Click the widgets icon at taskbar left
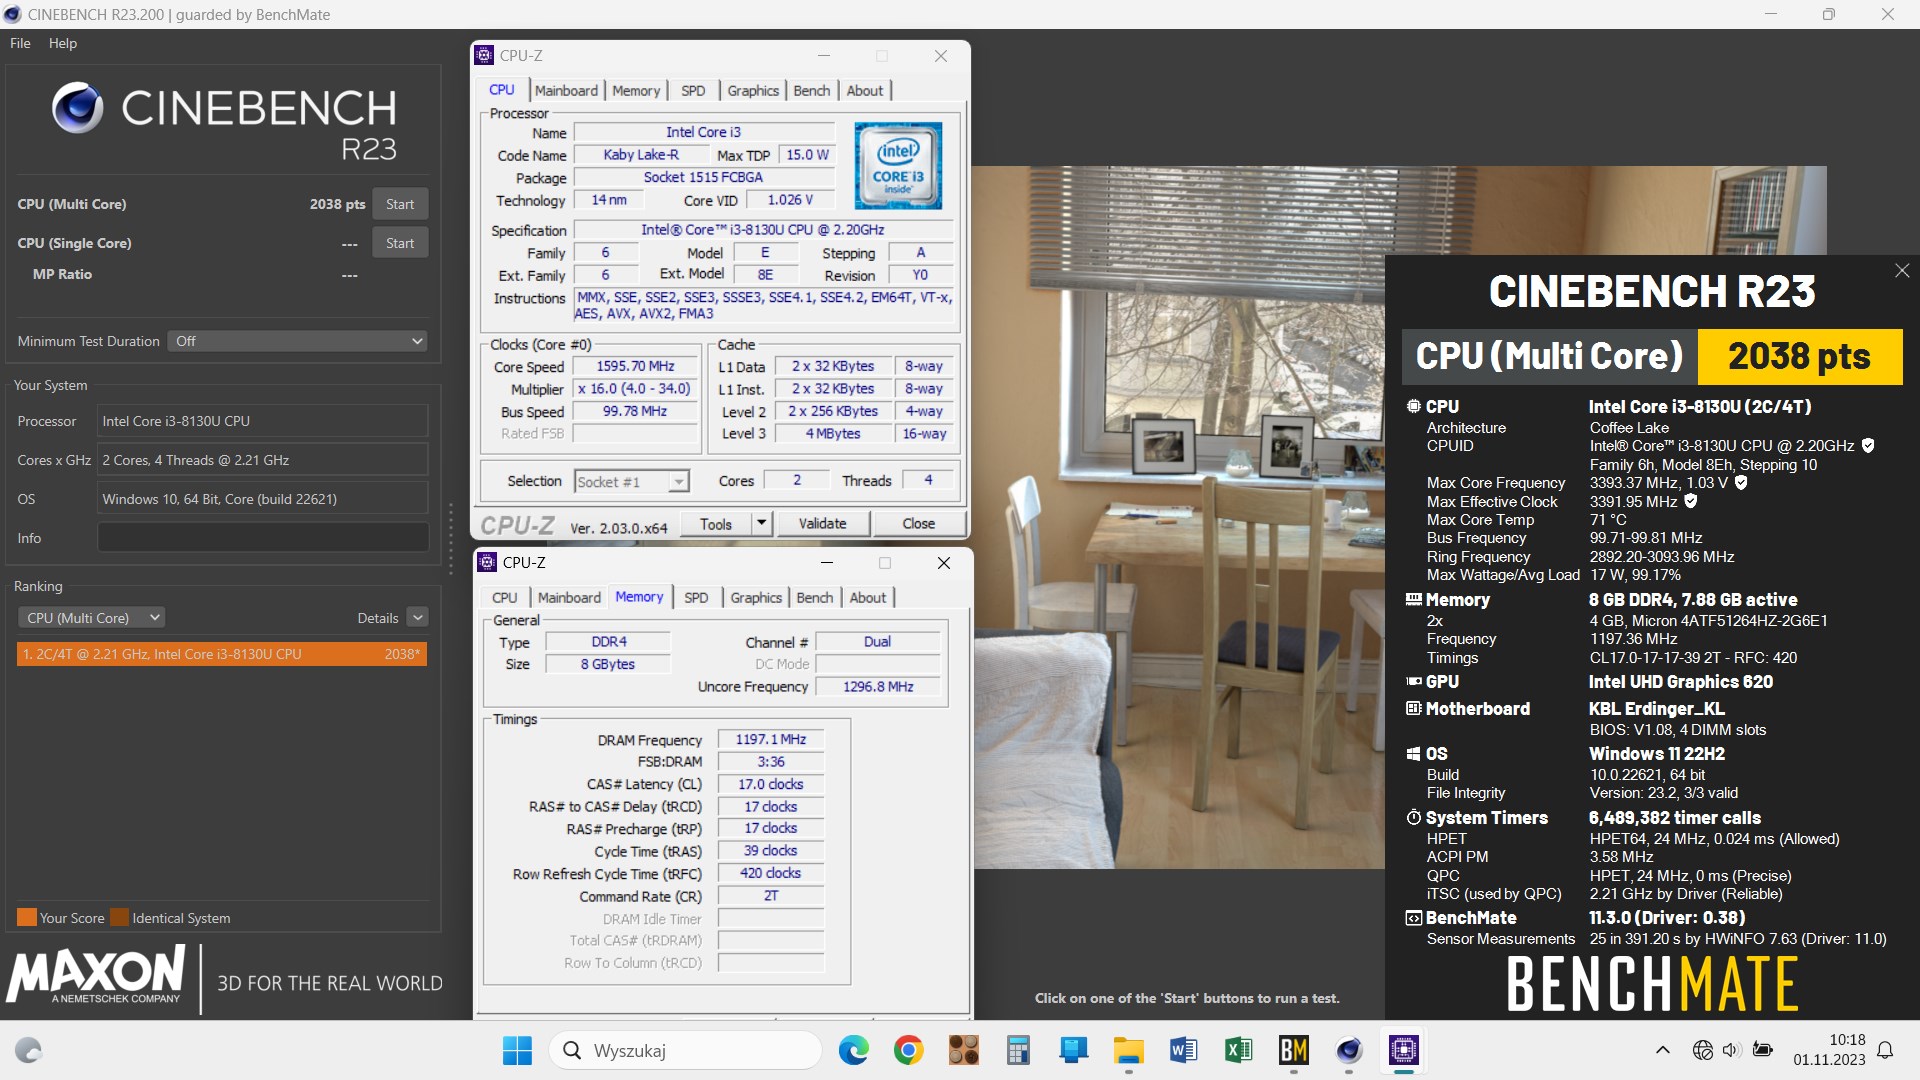Viewport: 1920px width, 1080px height. point(28,1050)
